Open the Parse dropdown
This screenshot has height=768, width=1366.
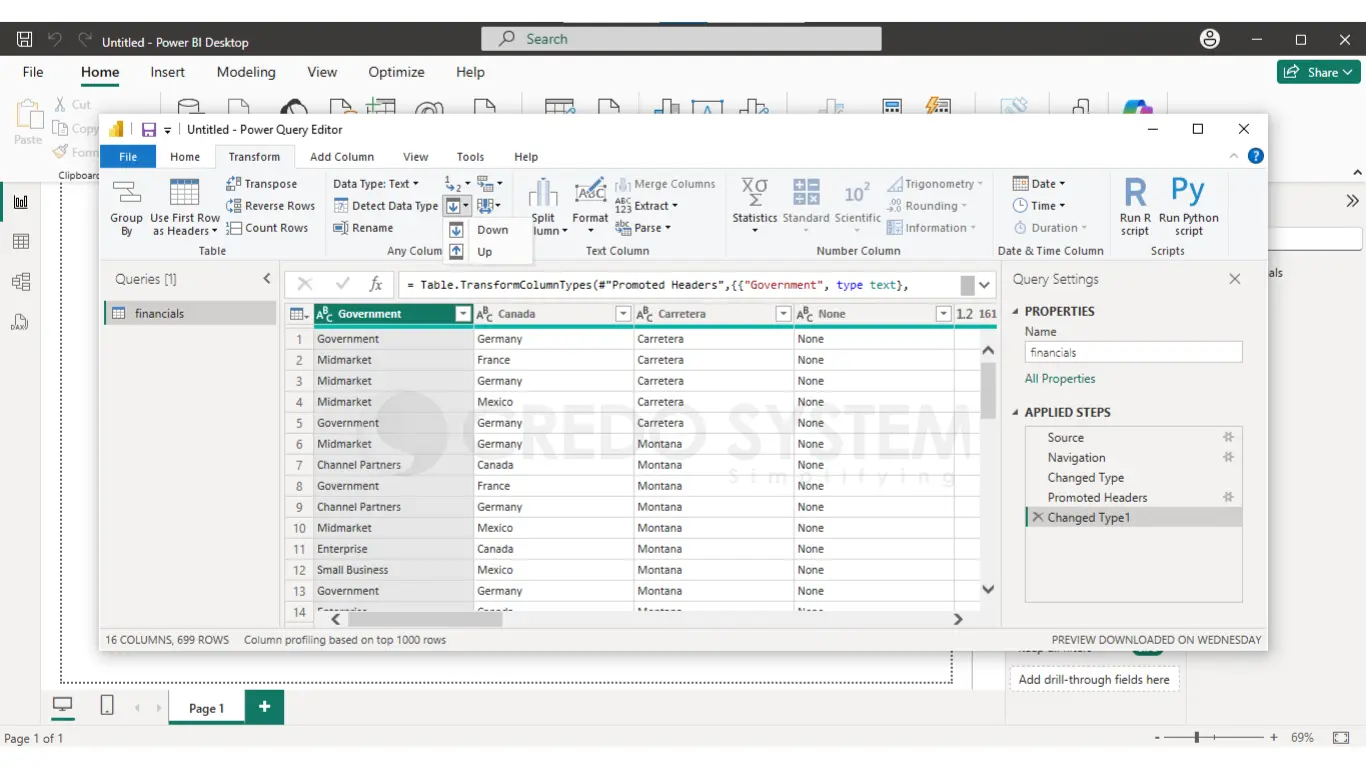click(x=643, y=228)
